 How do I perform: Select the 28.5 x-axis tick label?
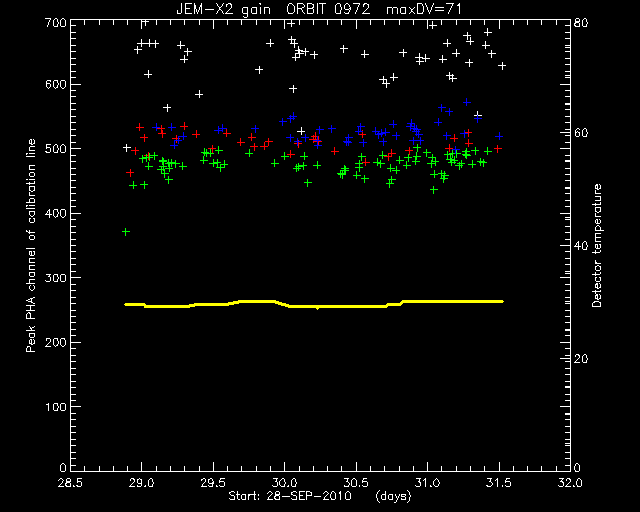pos(70,483)
